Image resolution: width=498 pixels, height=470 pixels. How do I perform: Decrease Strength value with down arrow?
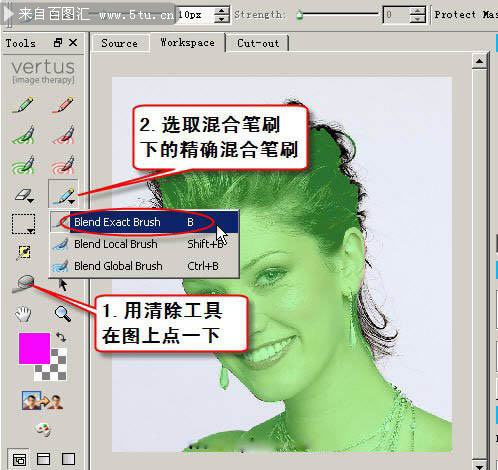pos(417,19)
